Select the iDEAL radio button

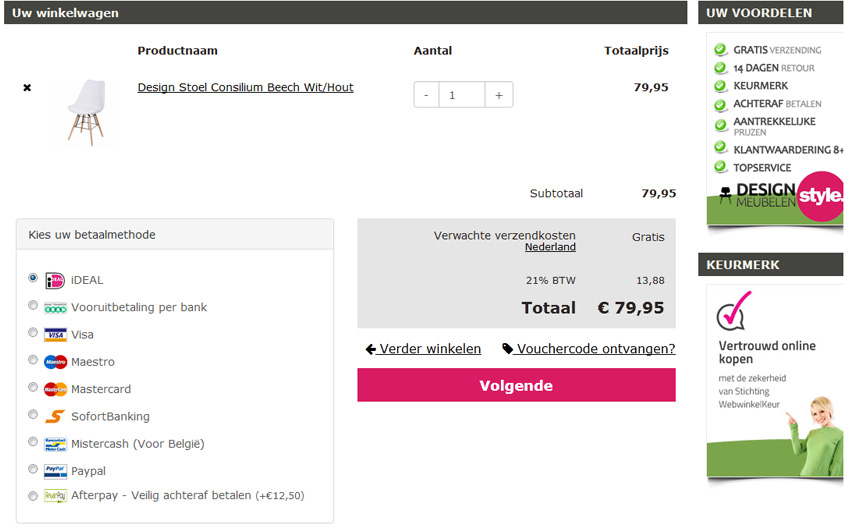(33, 278)
